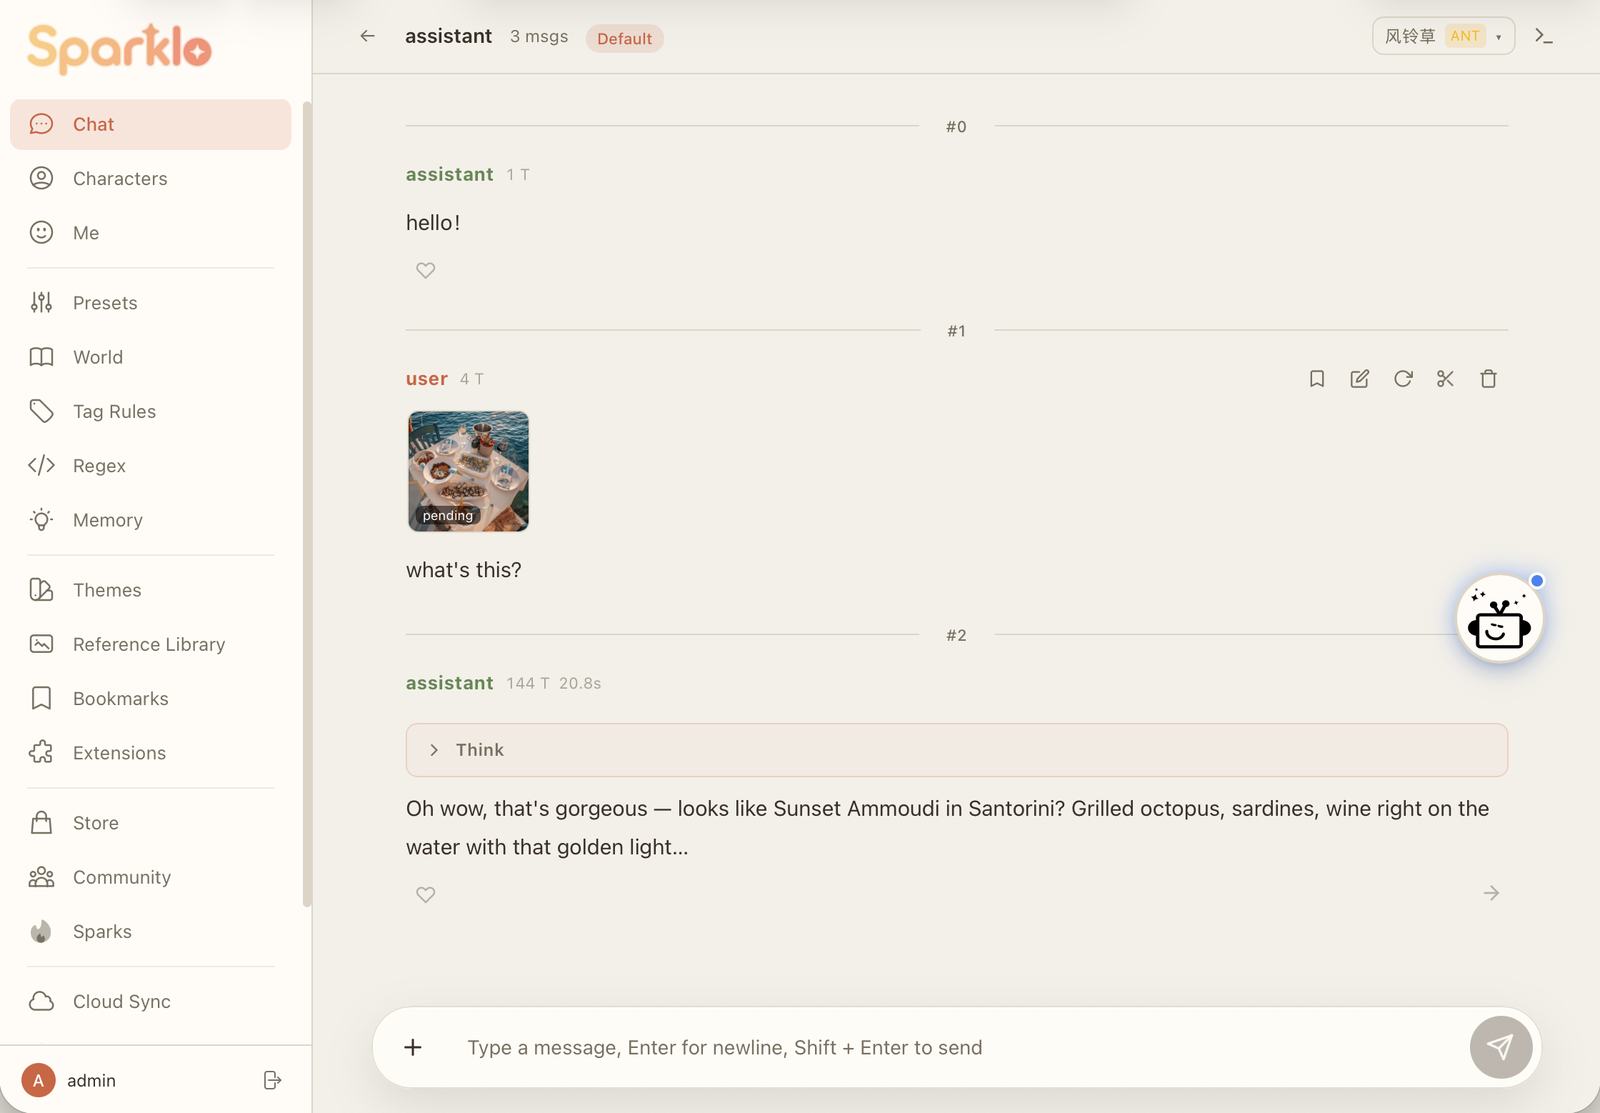Click the Community people icon

pos(41,877)
